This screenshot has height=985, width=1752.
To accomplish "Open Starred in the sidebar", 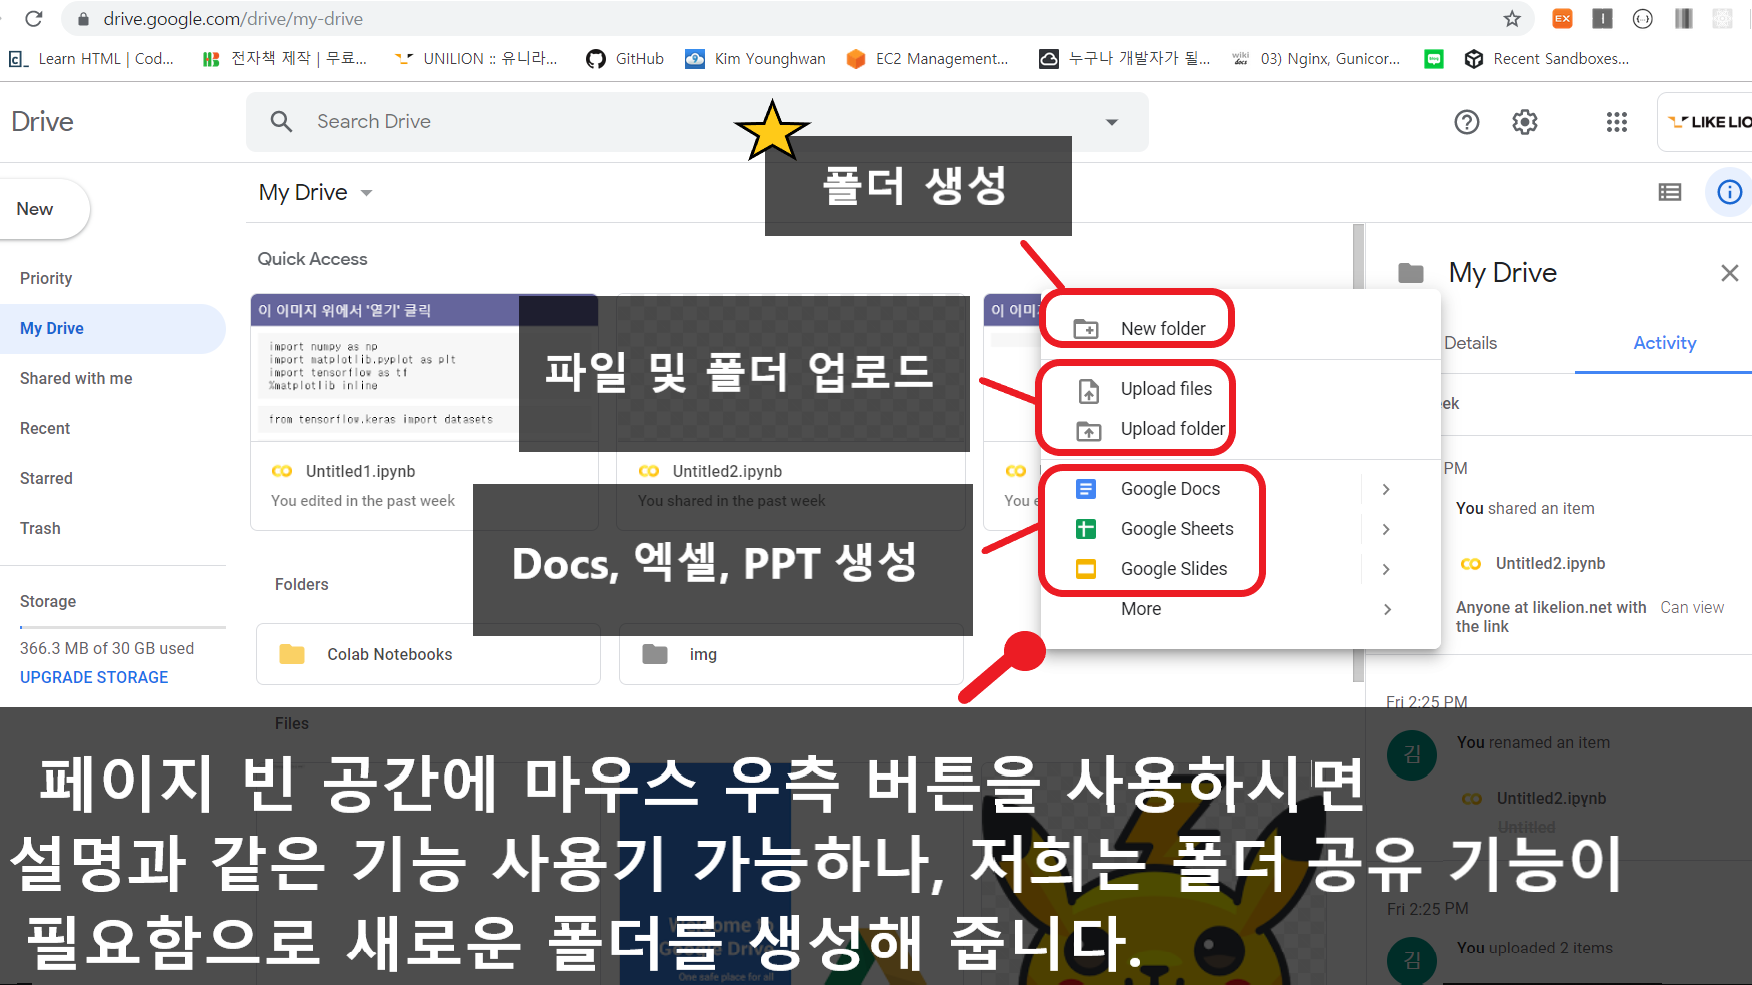I will pyautogui.click(x=46, y=478).
